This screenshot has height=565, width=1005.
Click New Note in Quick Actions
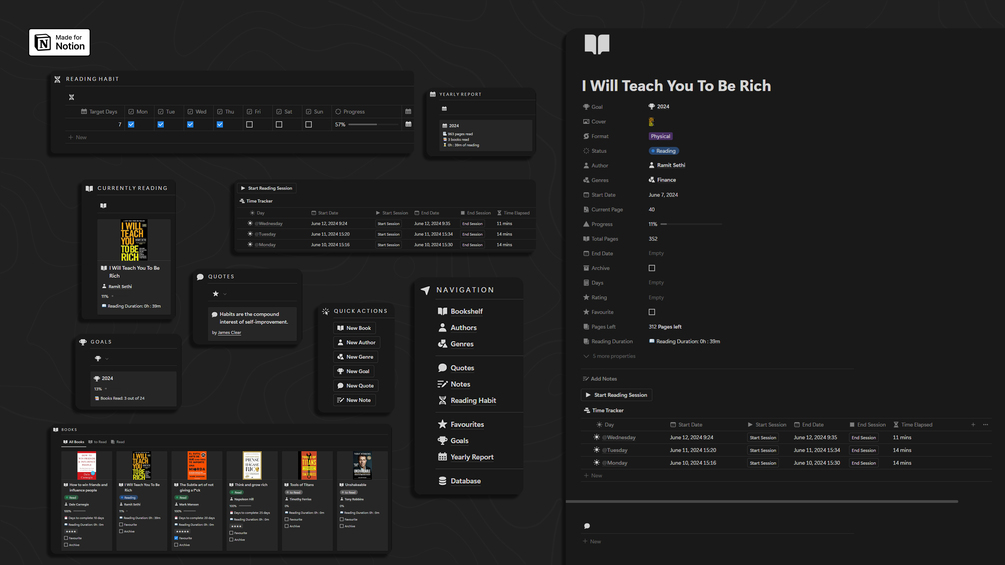click(354, 400)
